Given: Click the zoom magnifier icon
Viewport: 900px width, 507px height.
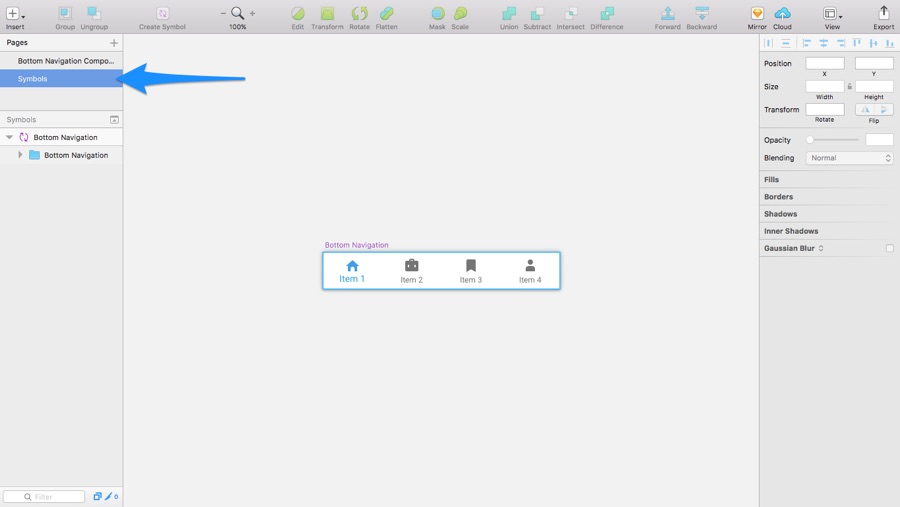Looking at the screenshot, I should pyautogui.click(x=238, y=13).
